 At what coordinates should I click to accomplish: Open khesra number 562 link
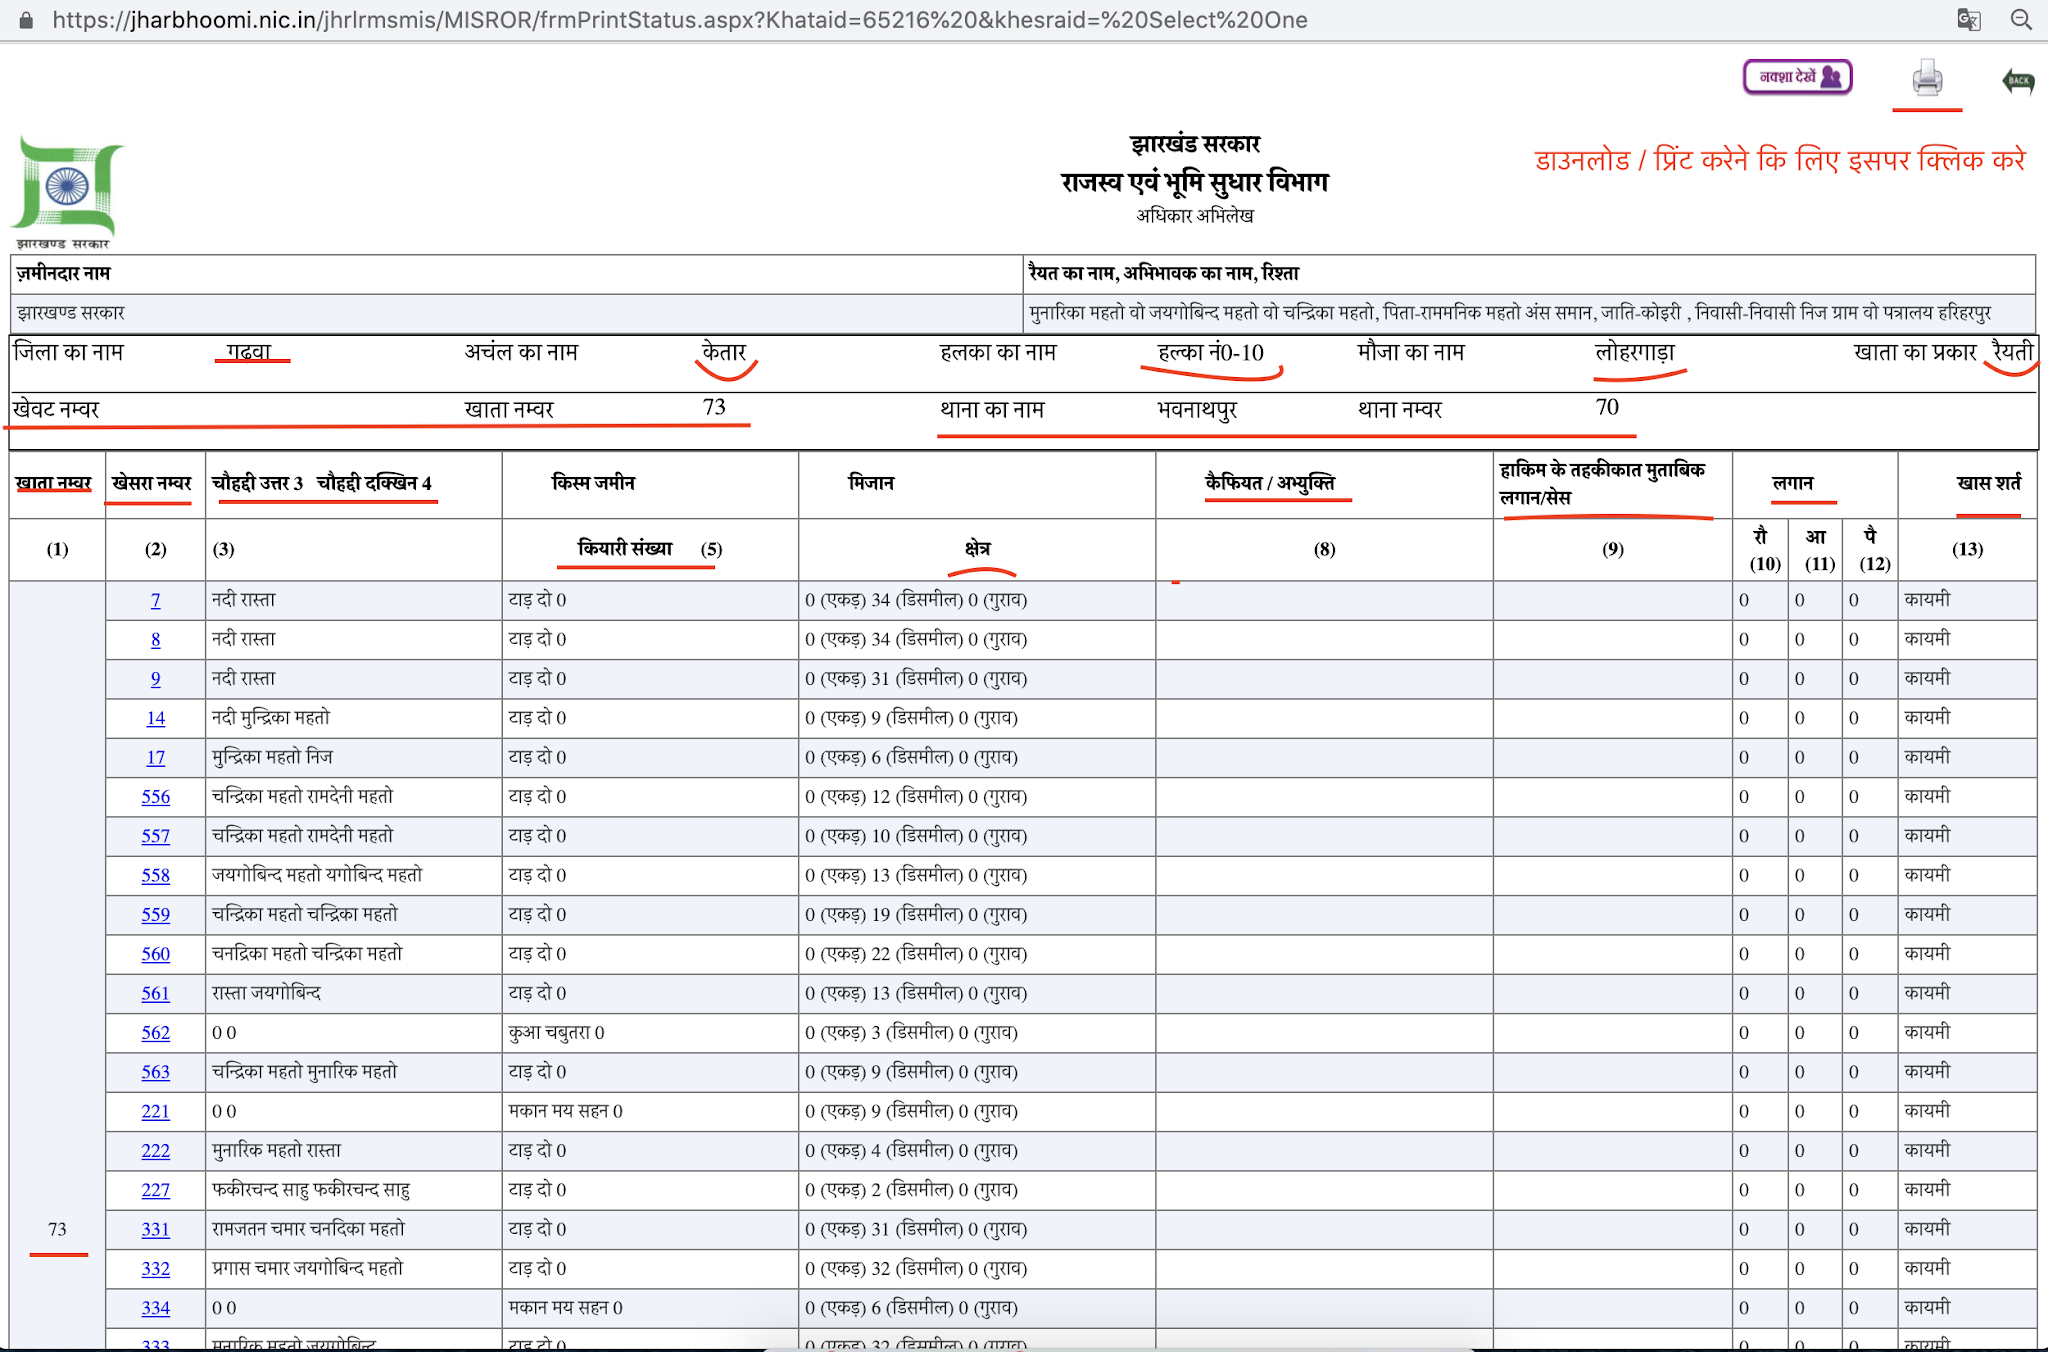(155, 1033)
